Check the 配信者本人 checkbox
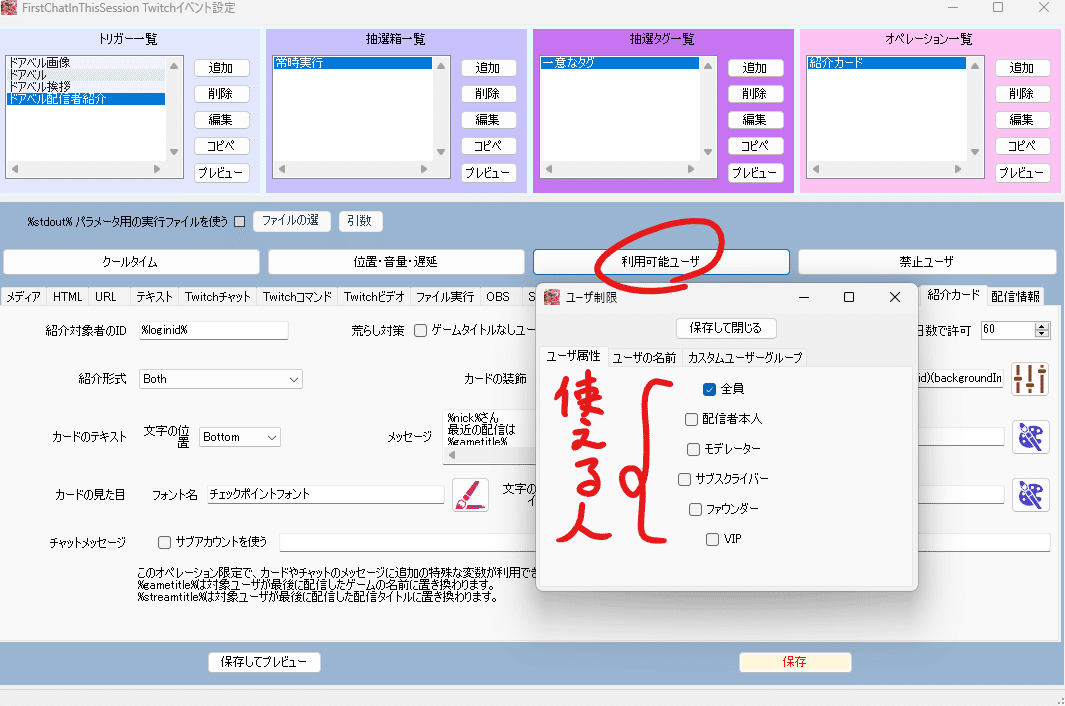 691,419
